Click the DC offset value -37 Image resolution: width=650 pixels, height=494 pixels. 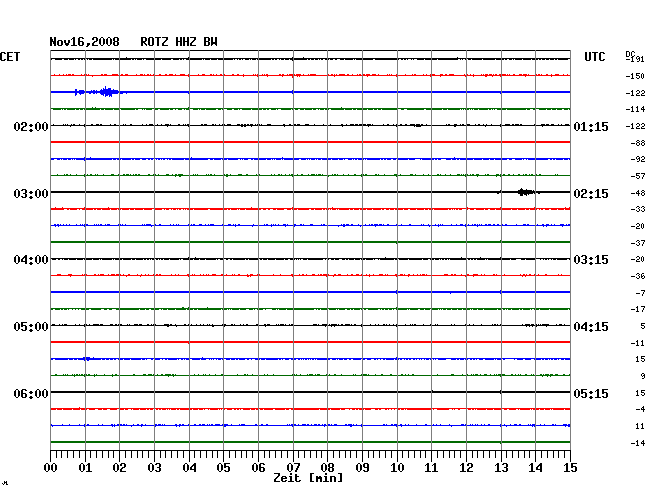638,243
